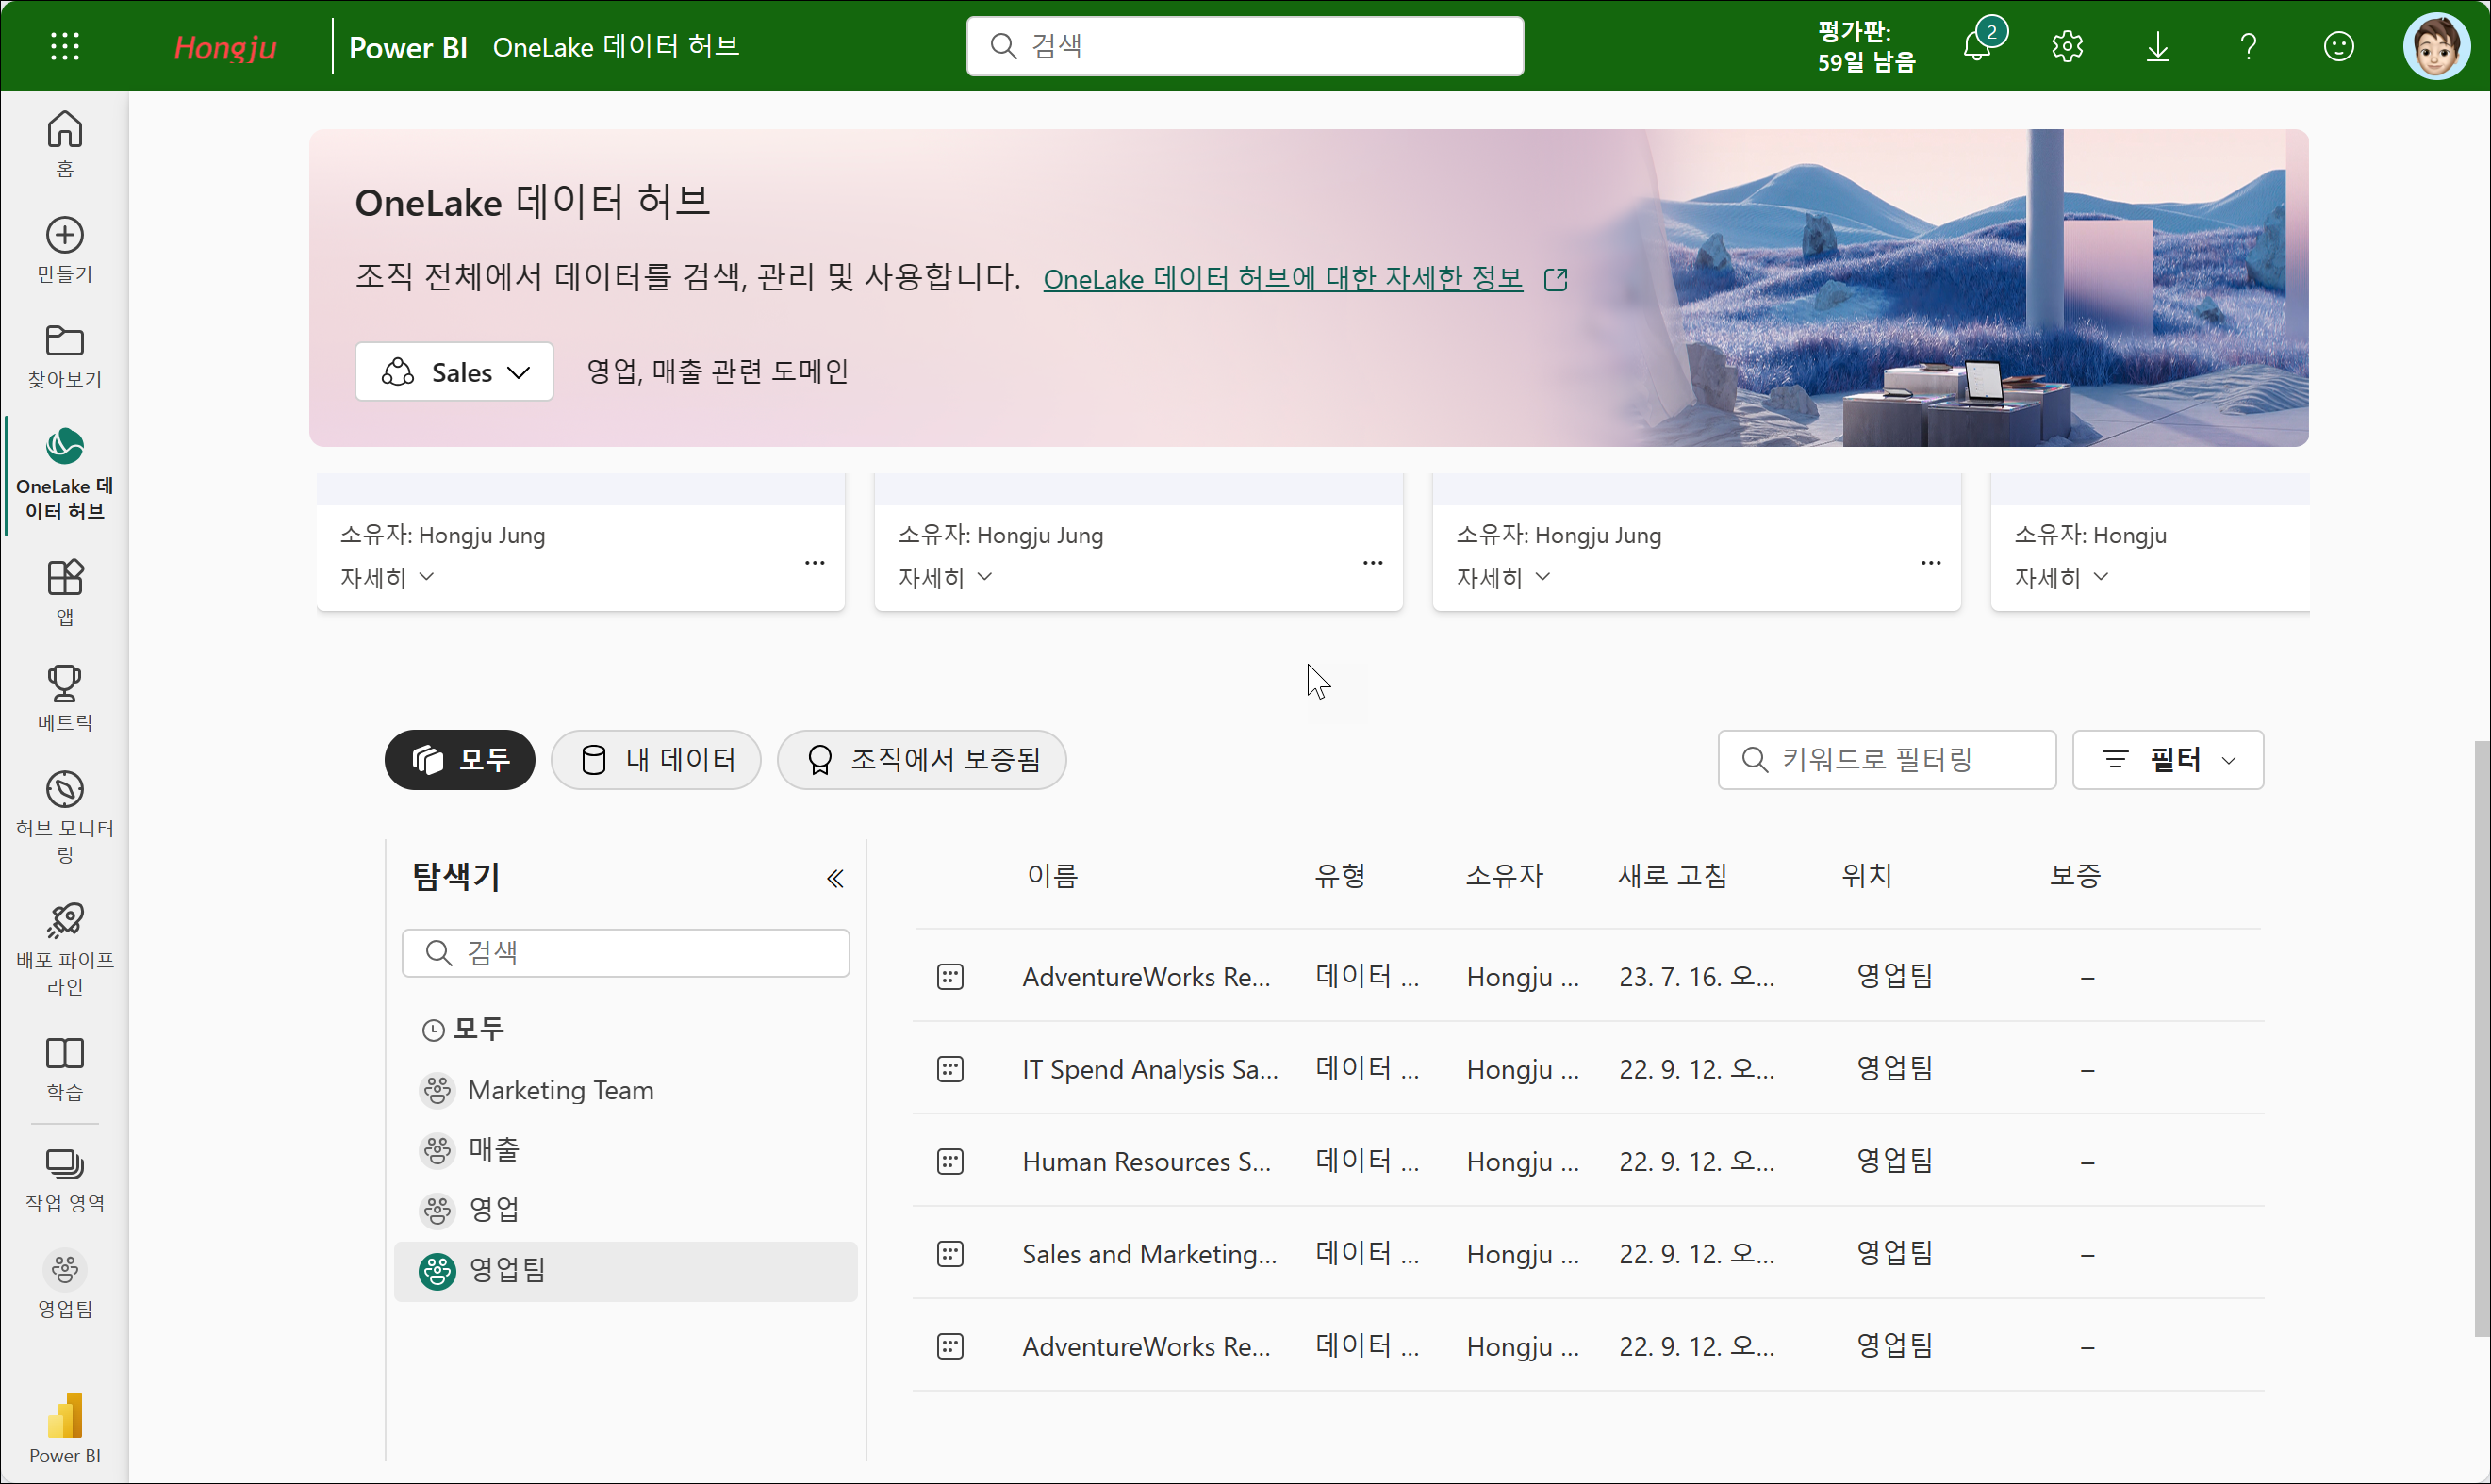Select Marketing Team workspace in explorer

pyautogui.click(x=560, y=1090)
